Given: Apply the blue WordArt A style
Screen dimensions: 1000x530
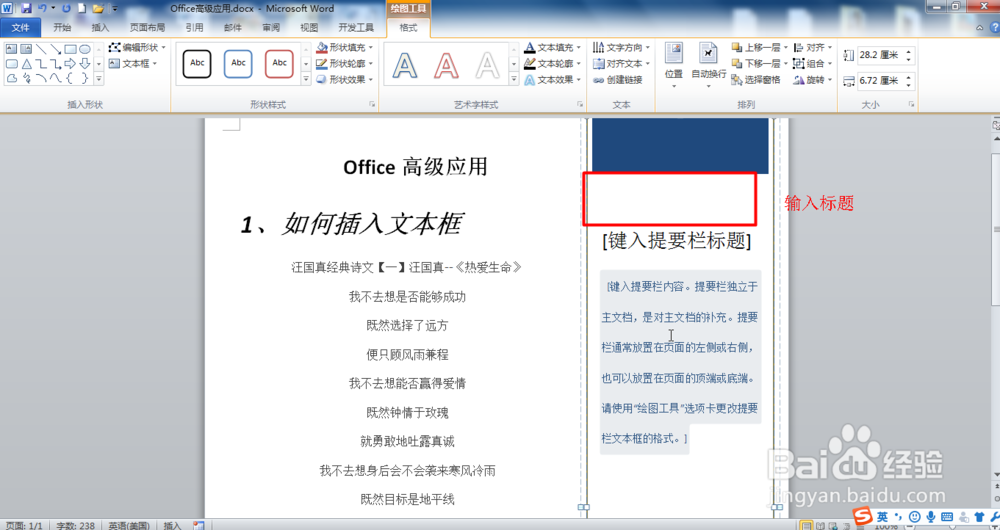Looking at the screenshot, I should [x=404, y=65].
